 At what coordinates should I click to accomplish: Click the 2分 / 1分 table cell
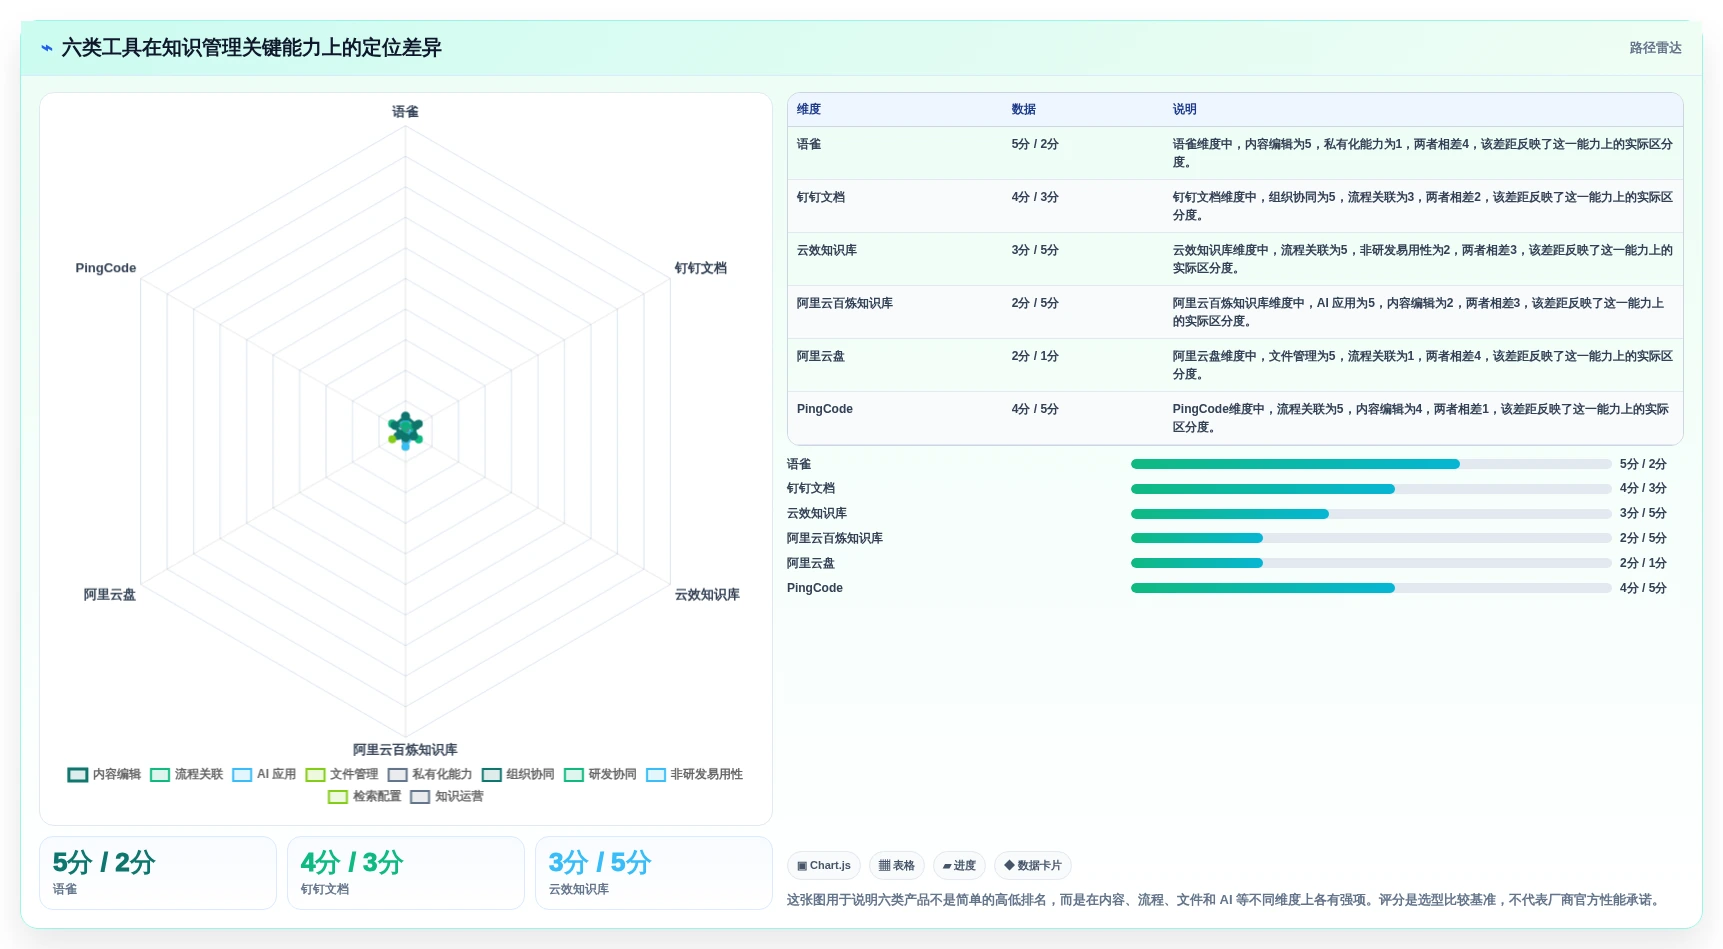point(1035,356)
